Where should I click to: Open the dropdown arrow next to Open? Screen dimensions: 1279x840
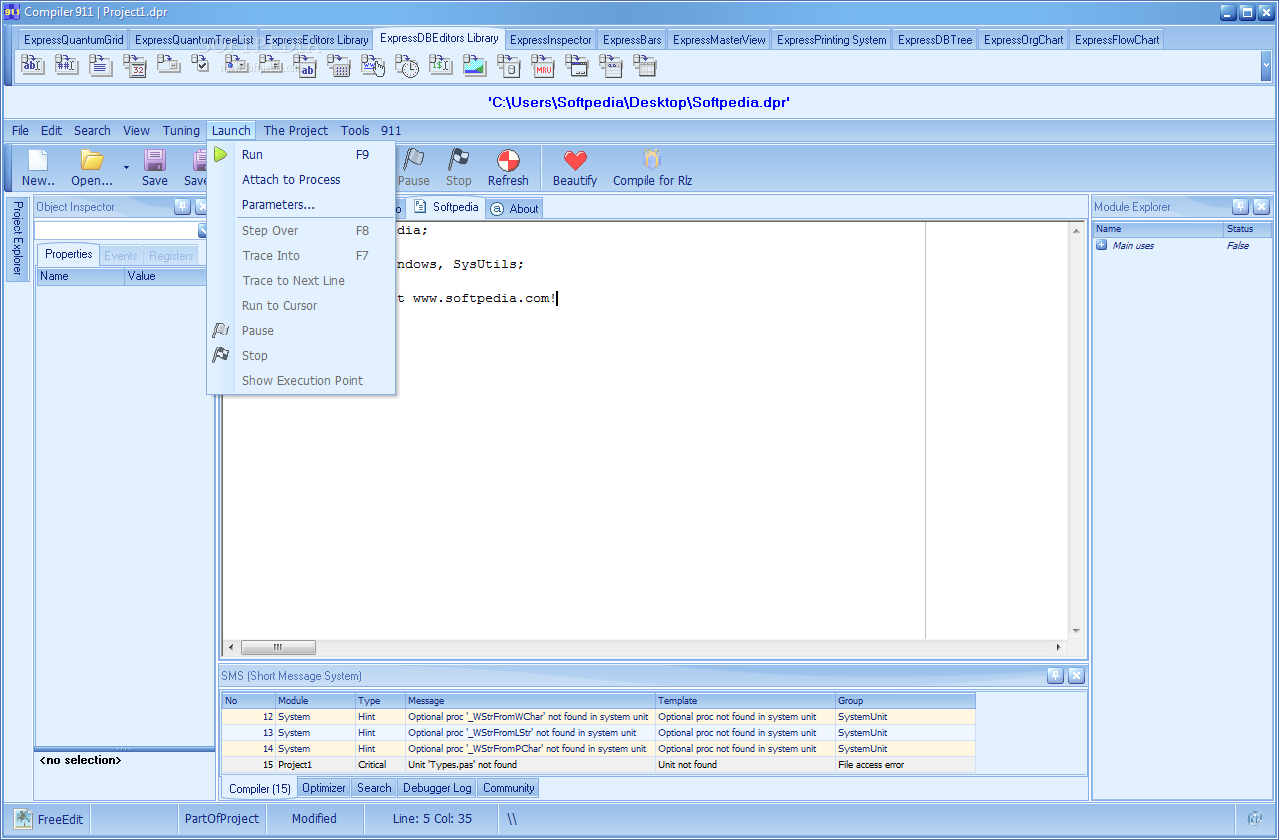tap(126, 166)
